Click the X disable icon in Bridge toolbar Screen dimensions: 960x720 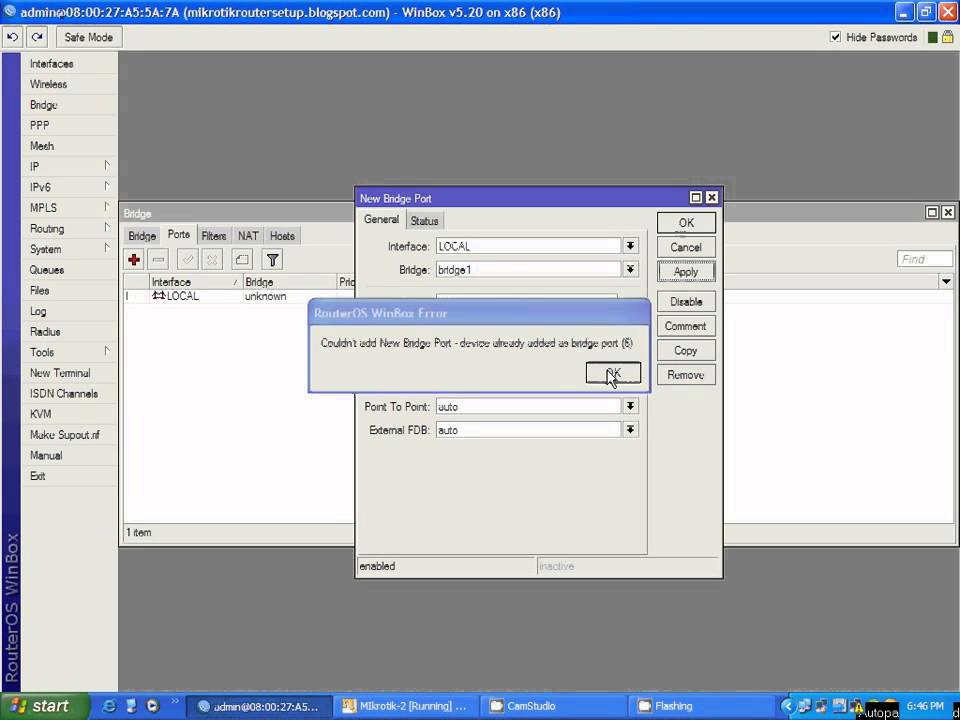pyautogui.click(x=212, y=260)
